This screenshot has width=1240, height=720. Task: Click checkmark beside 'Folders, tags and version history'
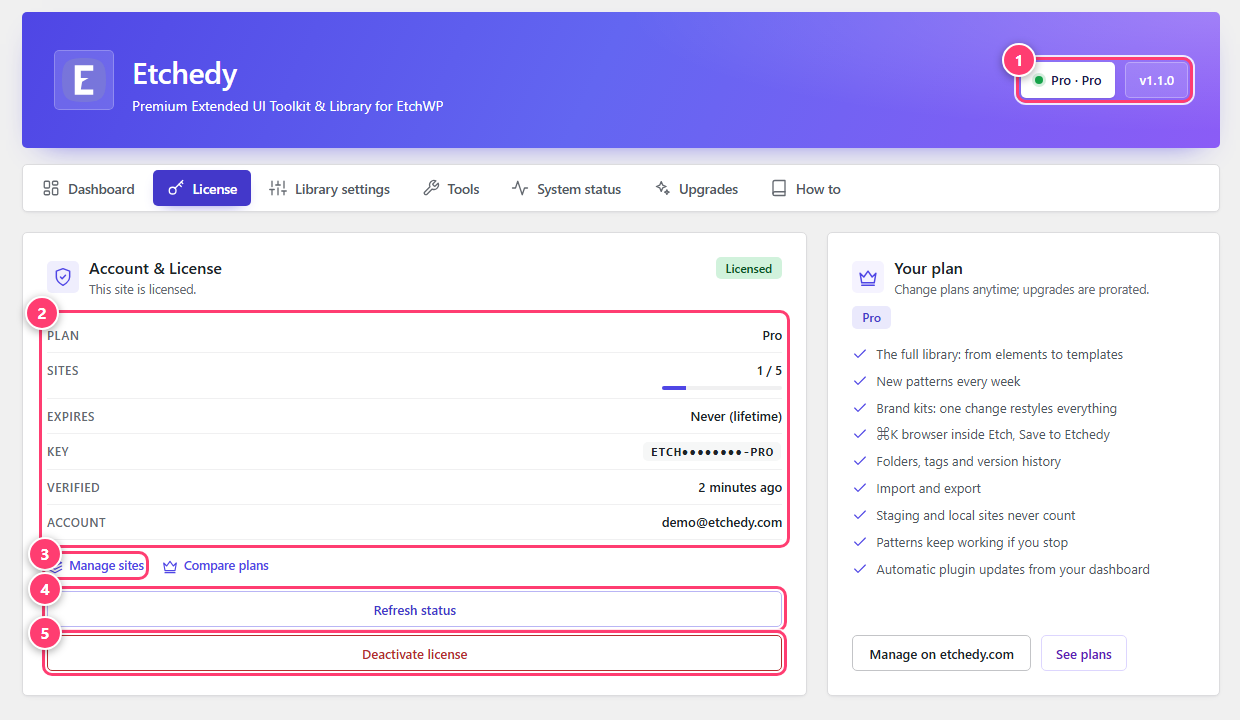(859, 461)
